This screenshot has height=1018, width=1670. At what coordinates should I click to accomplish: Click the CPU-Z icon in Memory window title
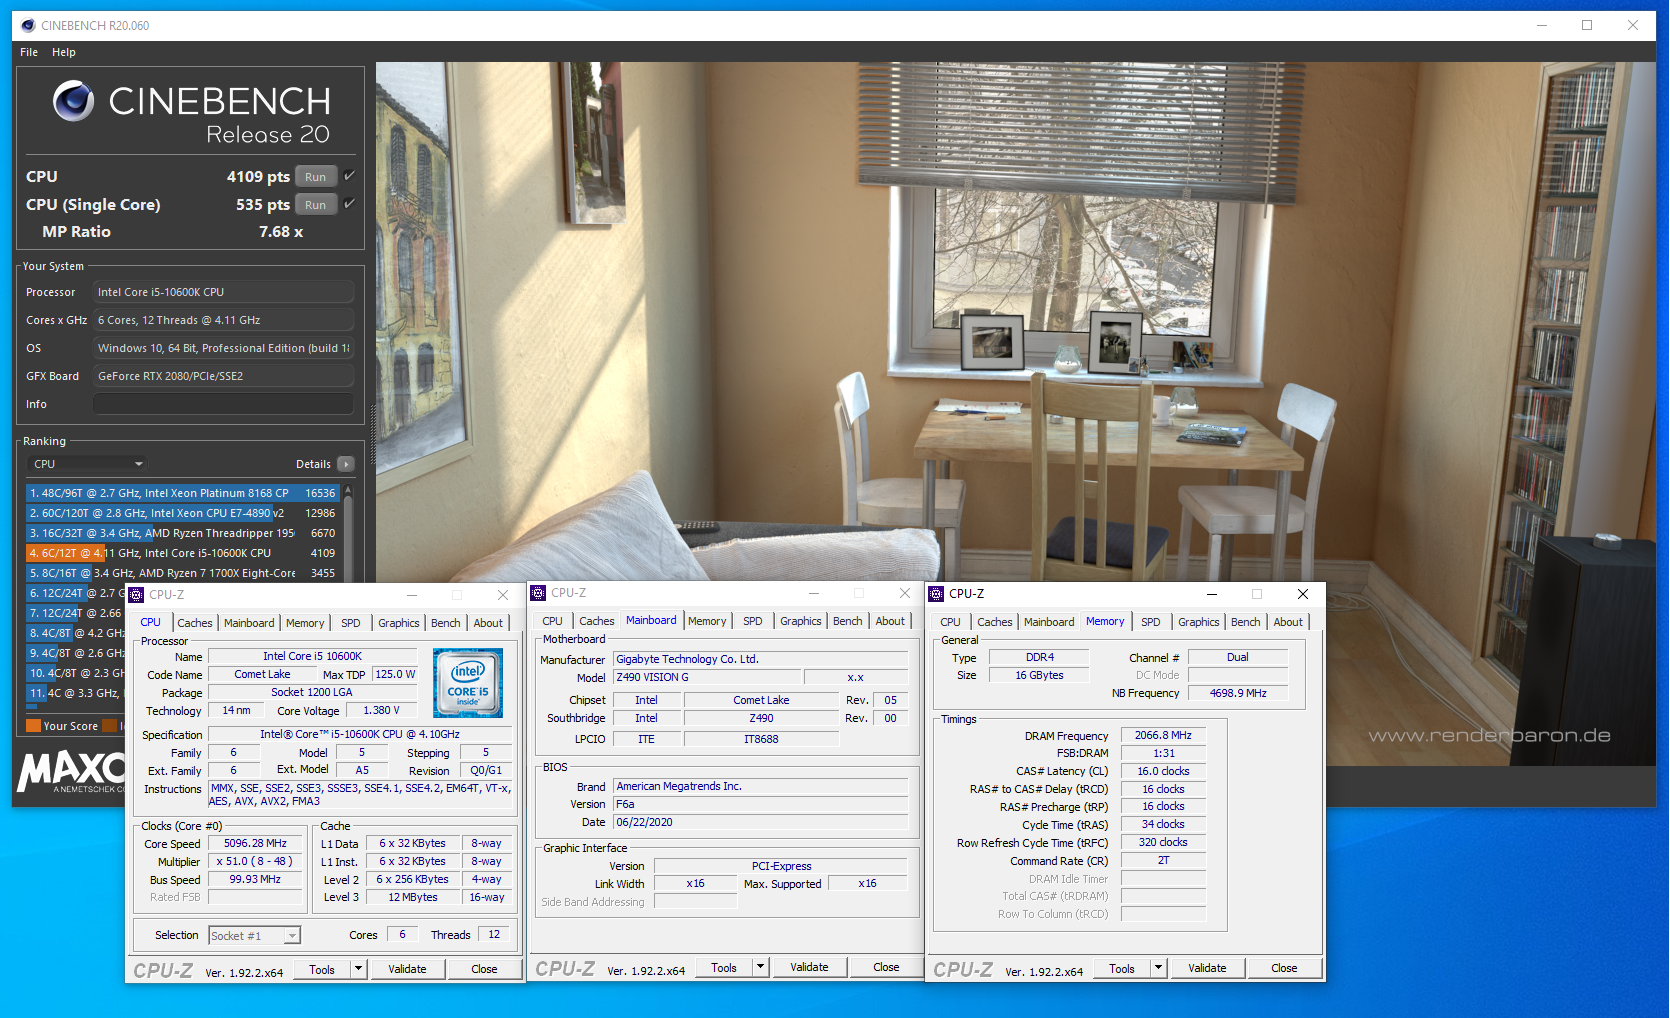tap(936, 594)
